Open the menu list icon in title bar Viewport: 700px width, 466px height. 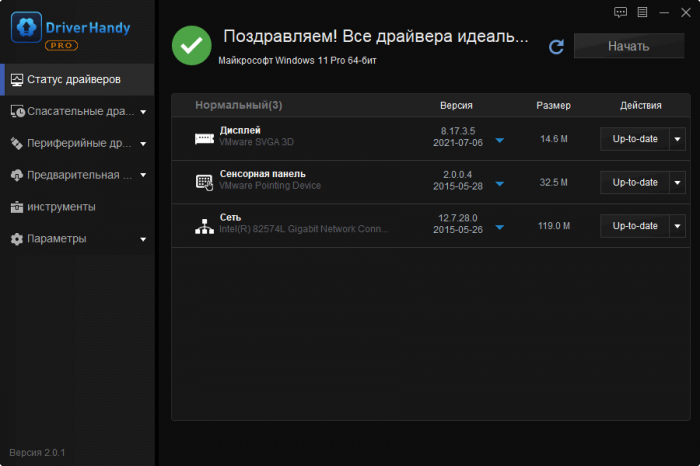pyautogui.click(x=641, y=12)
